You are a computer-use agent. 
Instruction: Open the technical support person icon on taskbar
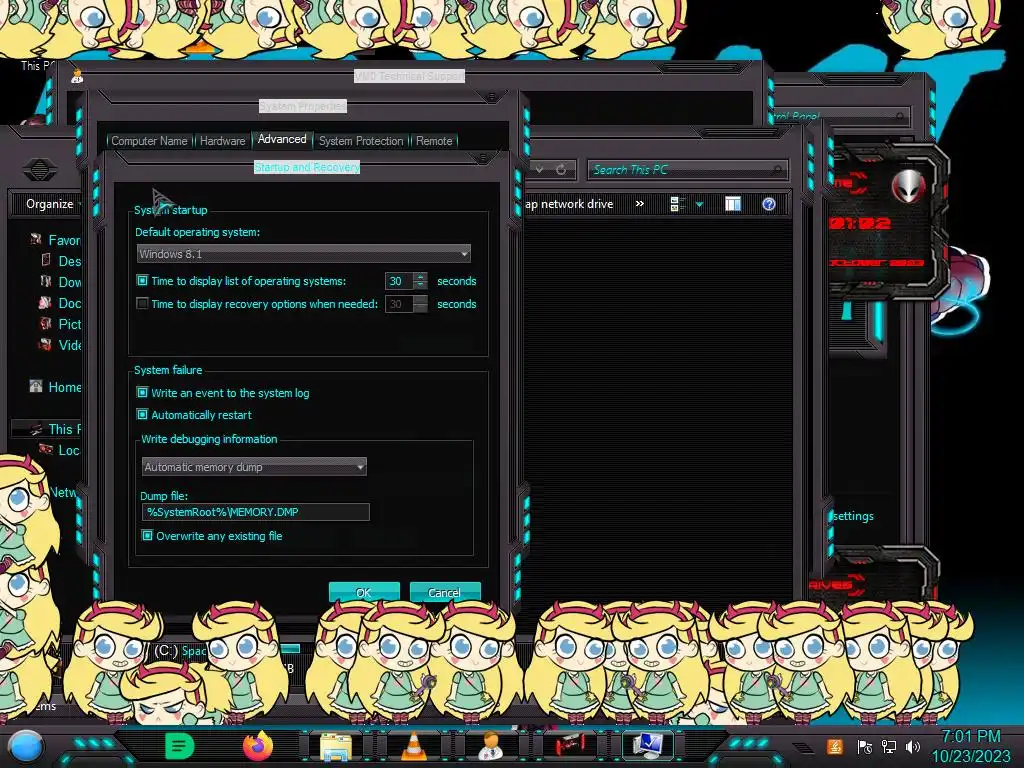coord(490,746)
